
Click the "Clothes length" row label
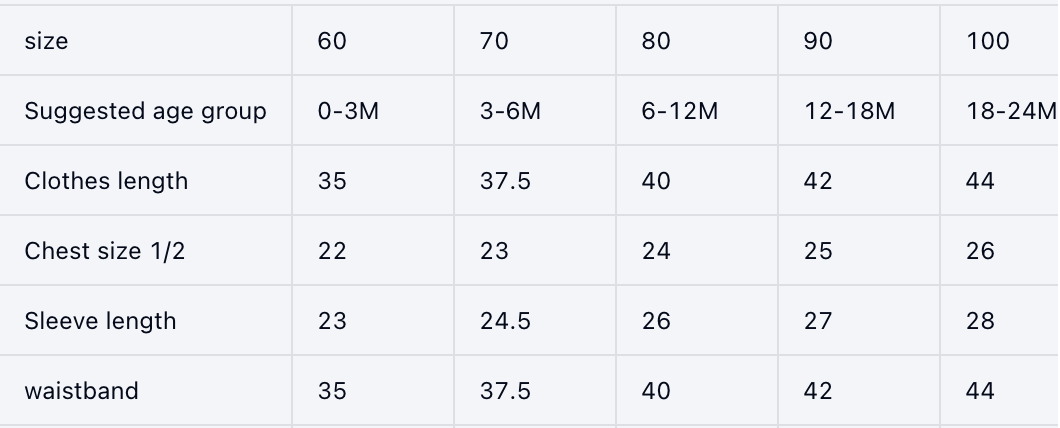(x=106, y=181)
